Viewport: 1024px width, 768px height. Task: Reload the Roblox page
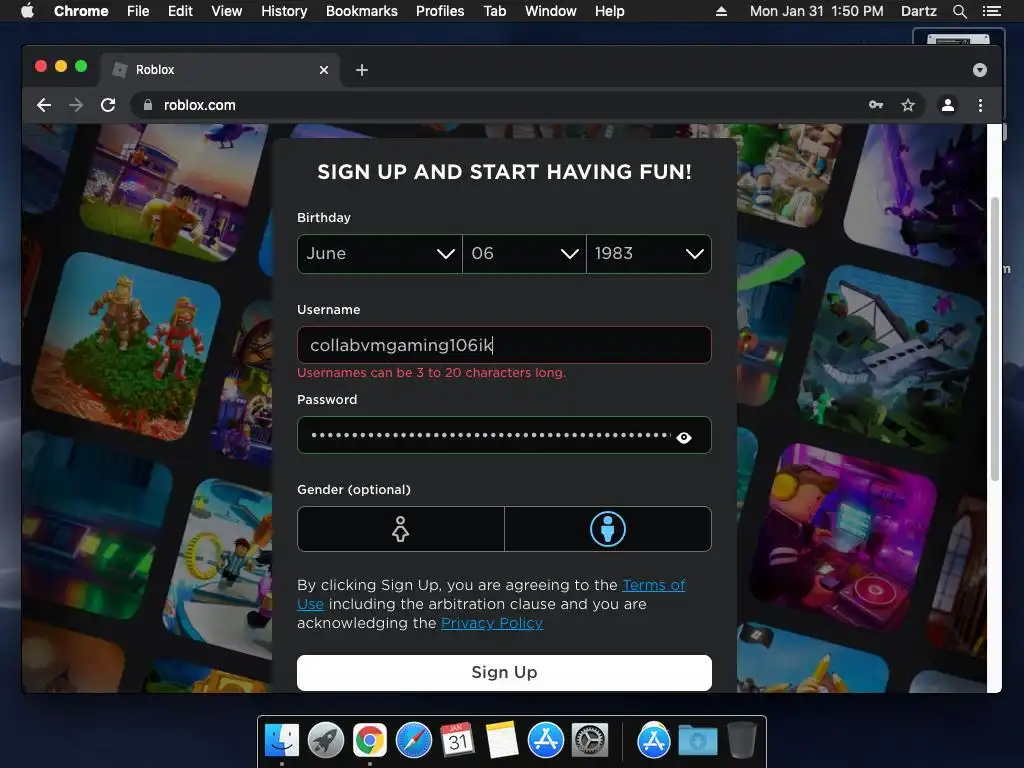tap(108, 105)
